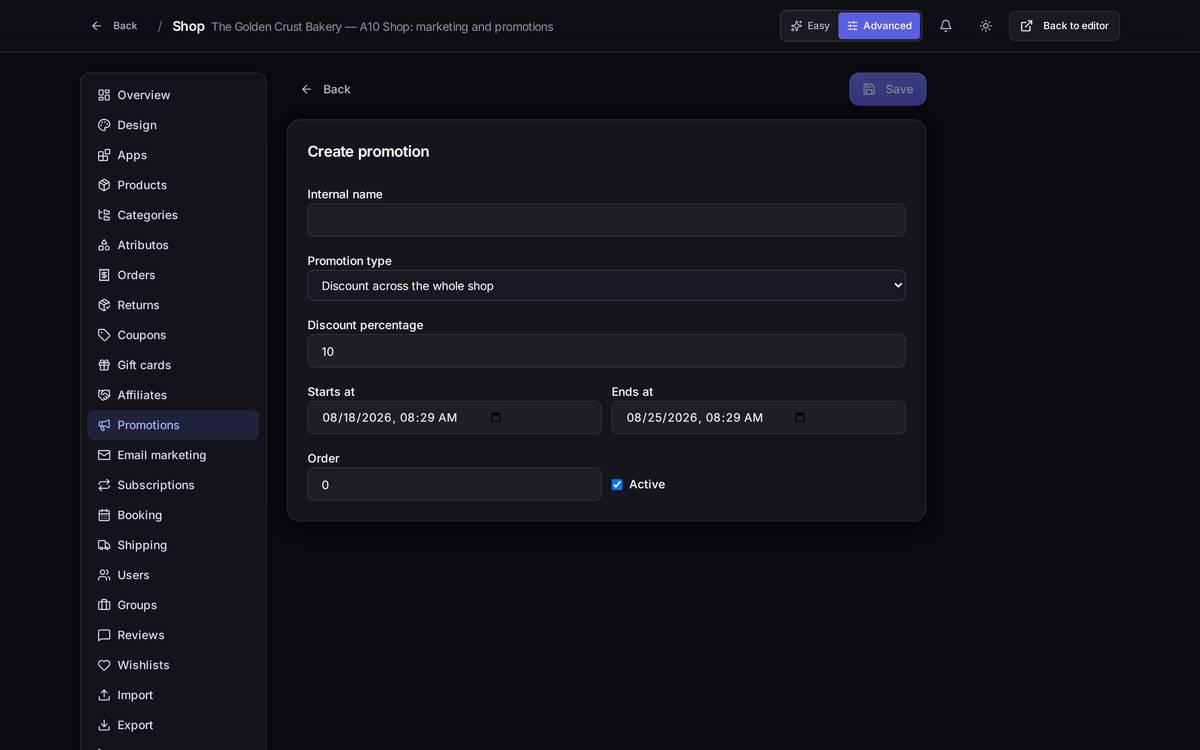The width and height of the screenshot is (1200, 750).
Task: Click the Overview grid icon in sidebar
Action: [104, 95]
